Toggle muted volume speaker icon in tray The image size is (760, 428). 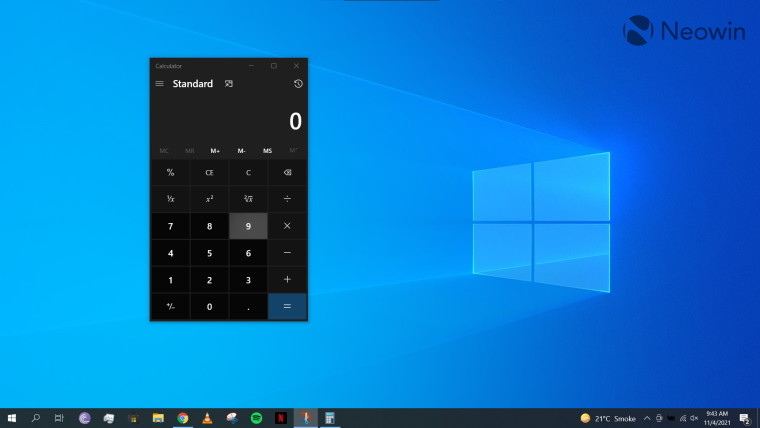coord(694,418)
